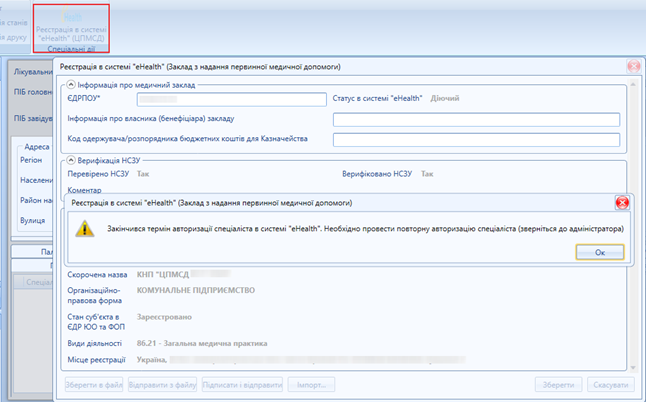Close the eHealth registration dialog window
Image resolution: width=646 pixels, height=402 pixels.
pos(634,66)
